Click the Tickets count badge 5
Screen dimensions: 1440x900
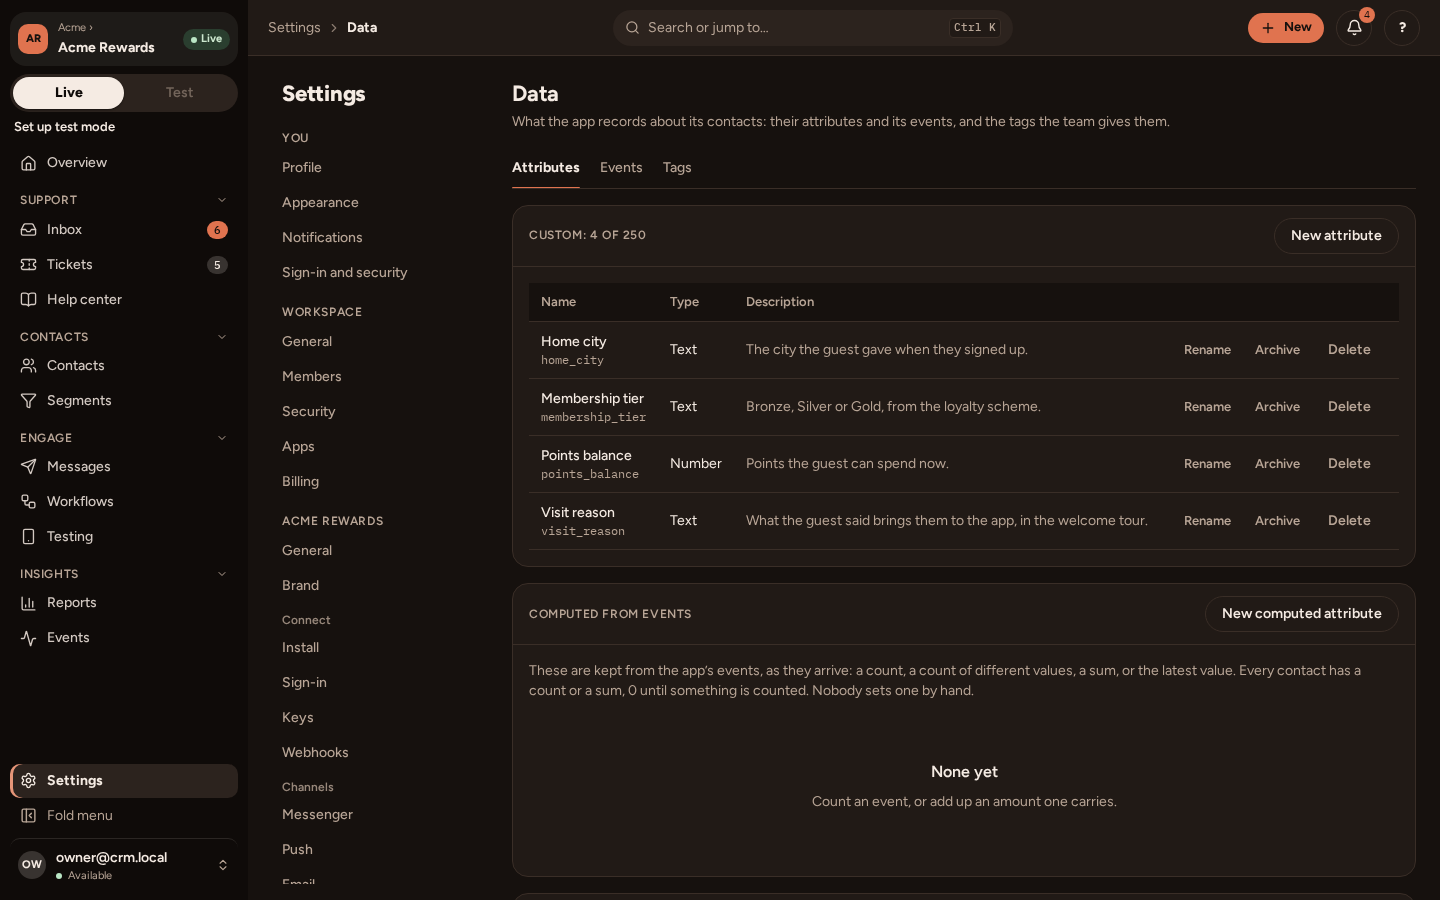coord(217,265)
